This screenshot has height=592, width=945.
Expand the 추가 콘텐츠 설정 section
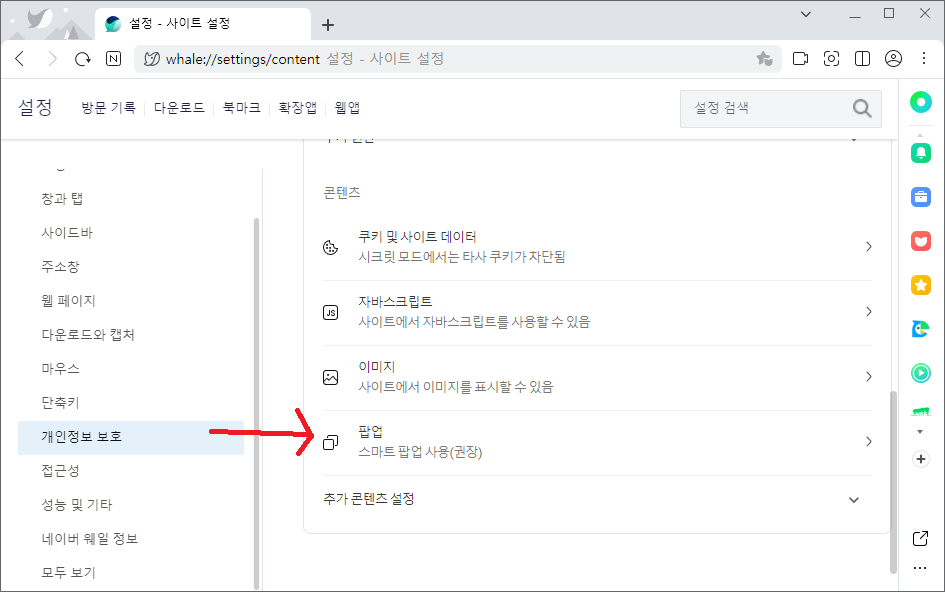click(x=854, y=499)
